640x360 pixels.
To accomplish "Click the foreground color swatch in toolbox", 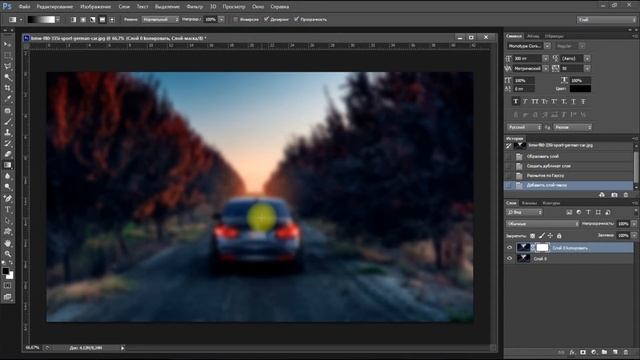I will (x=5, y=271).
